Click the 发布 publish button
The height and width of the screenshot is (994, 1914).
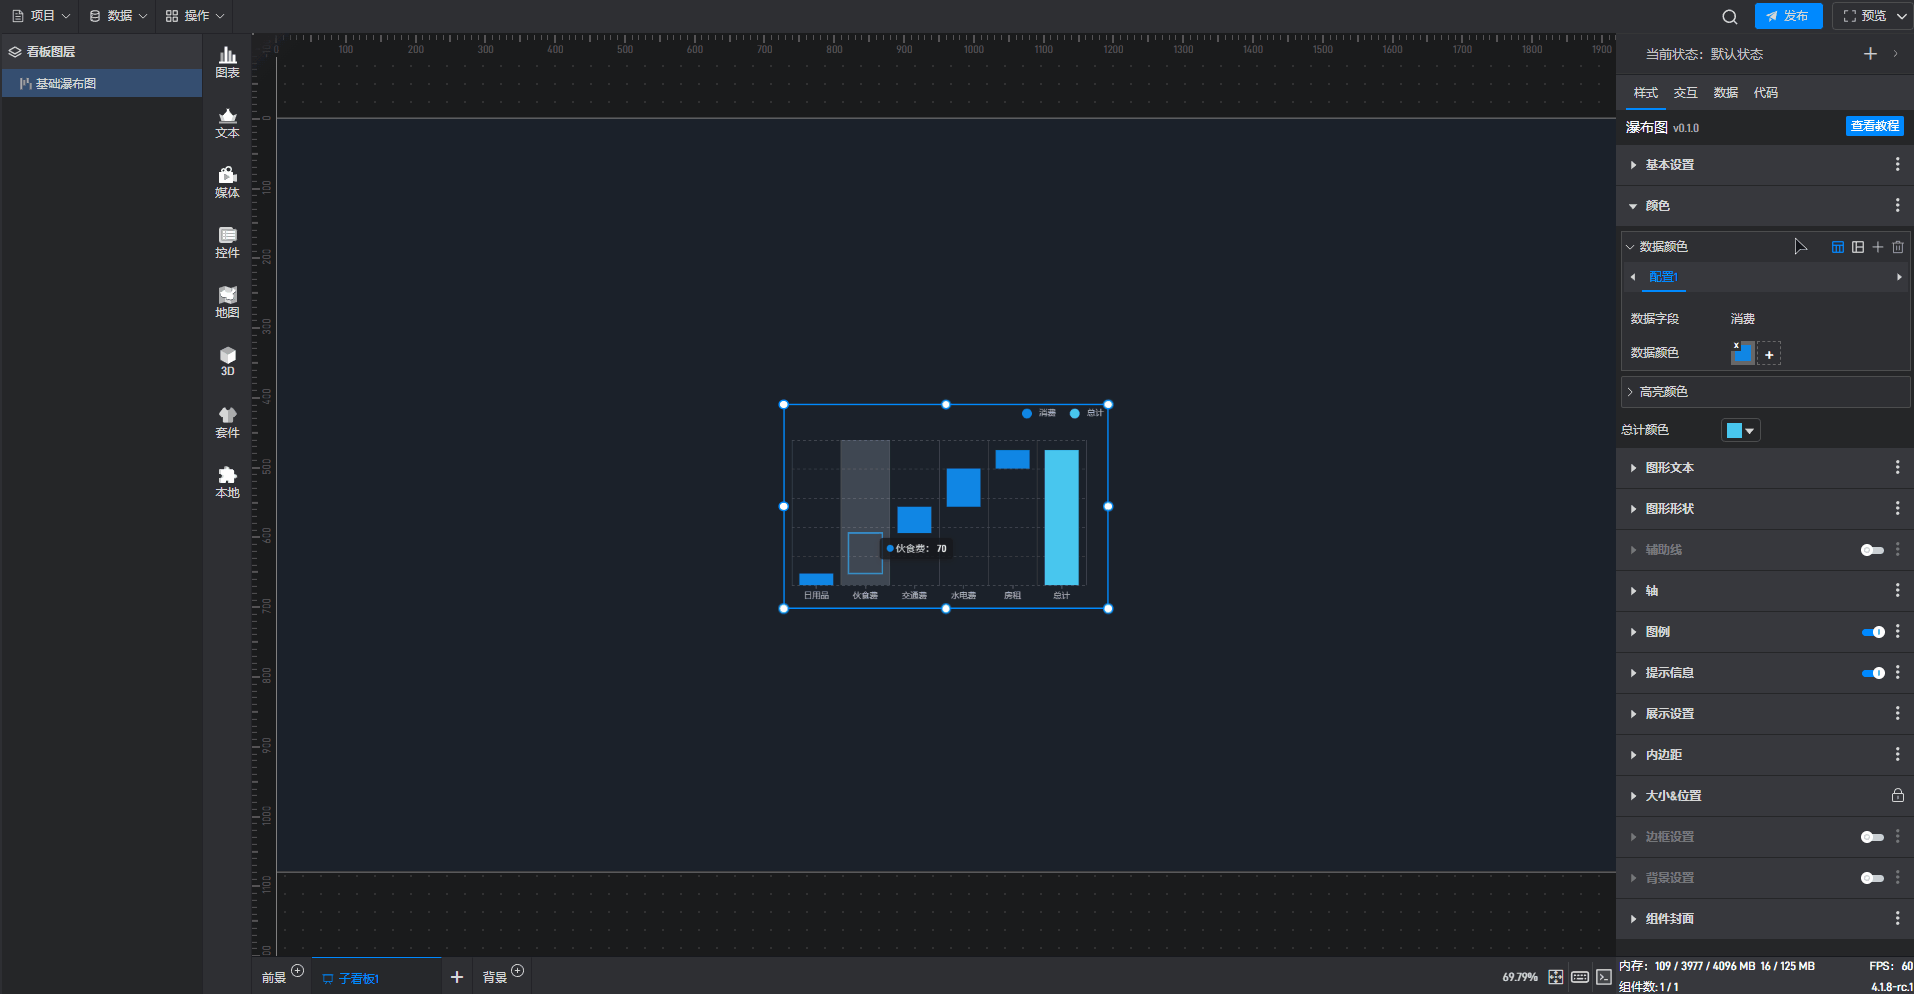pyautogui.click(x=1788, y=16)
